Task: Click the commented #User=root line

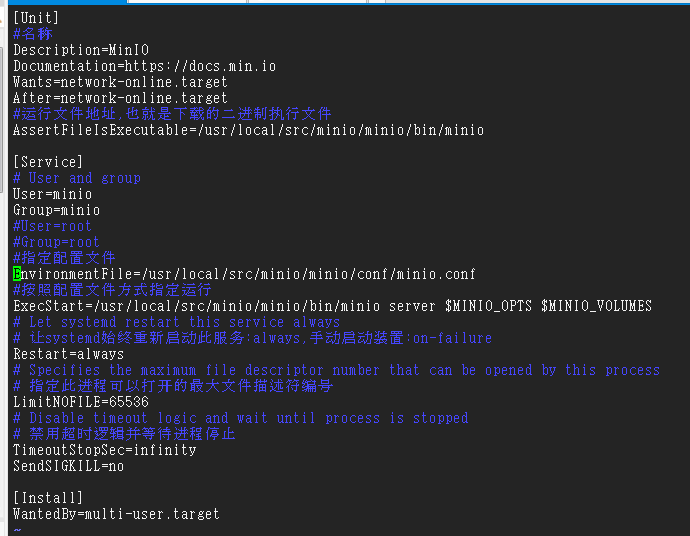Action: click(x=52, y=226)
